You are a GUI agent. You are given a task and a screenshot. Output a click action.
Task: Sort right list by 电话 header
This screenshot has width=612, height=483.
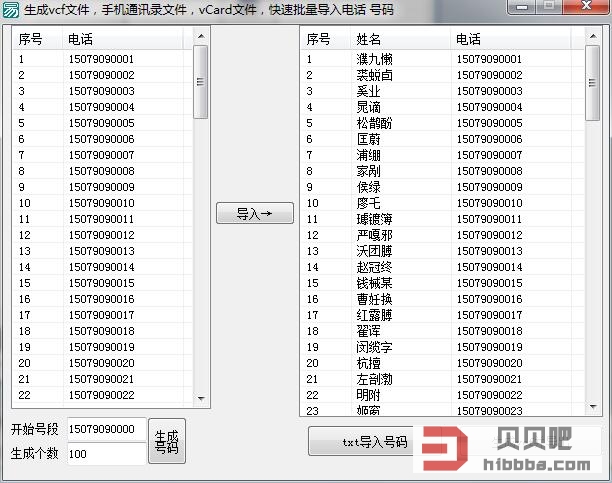click(x=511, y=39)
